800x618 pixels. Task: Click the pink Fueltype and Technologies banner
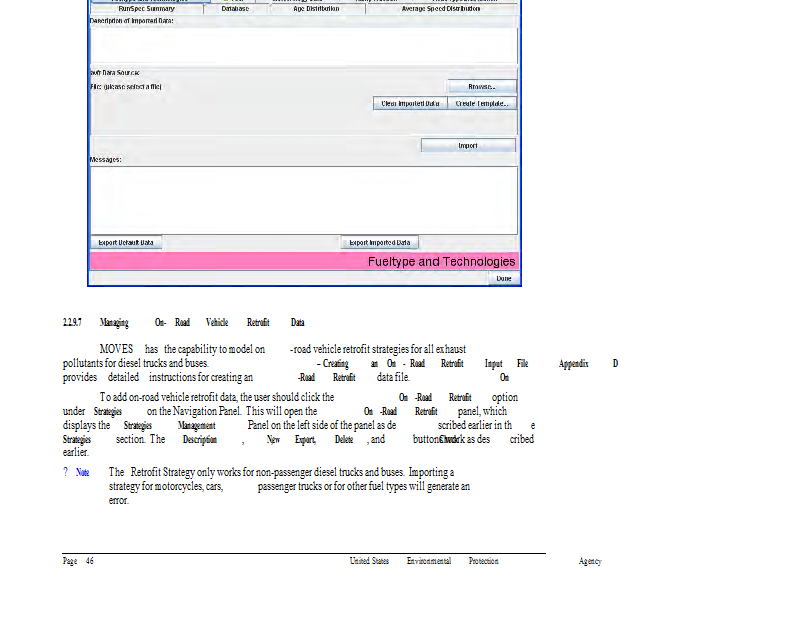tap(303, 261)
